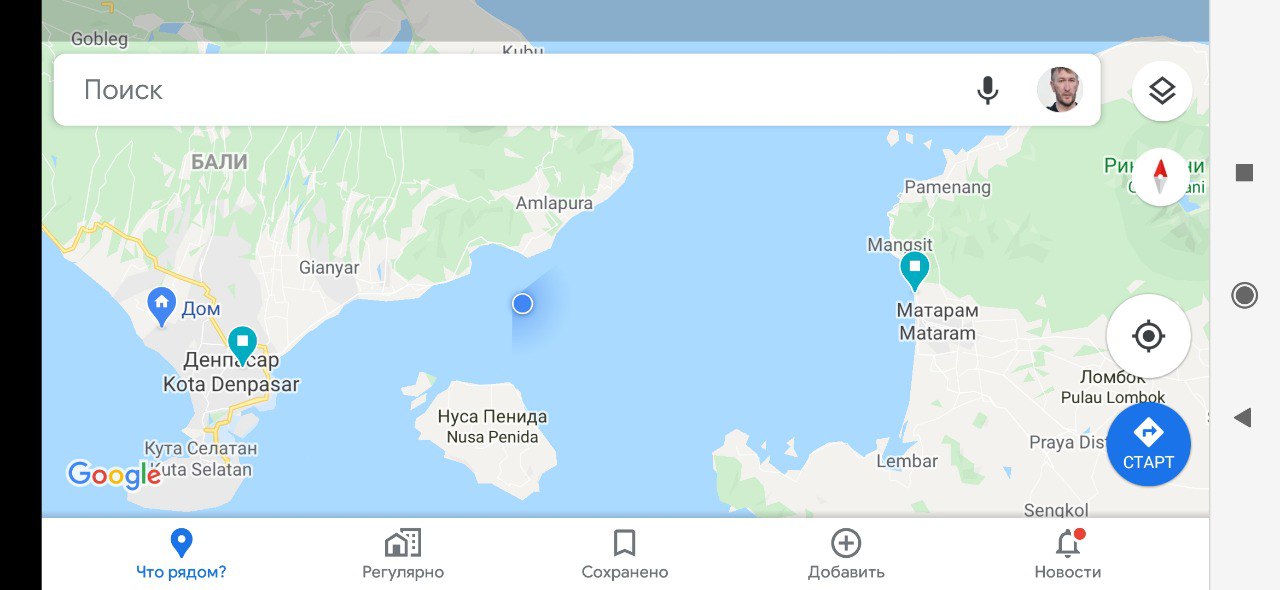The height and width of the screenshot is (590, 1280).
Task: Open the Сохранено tab
Action: click(x=625, y=555)
